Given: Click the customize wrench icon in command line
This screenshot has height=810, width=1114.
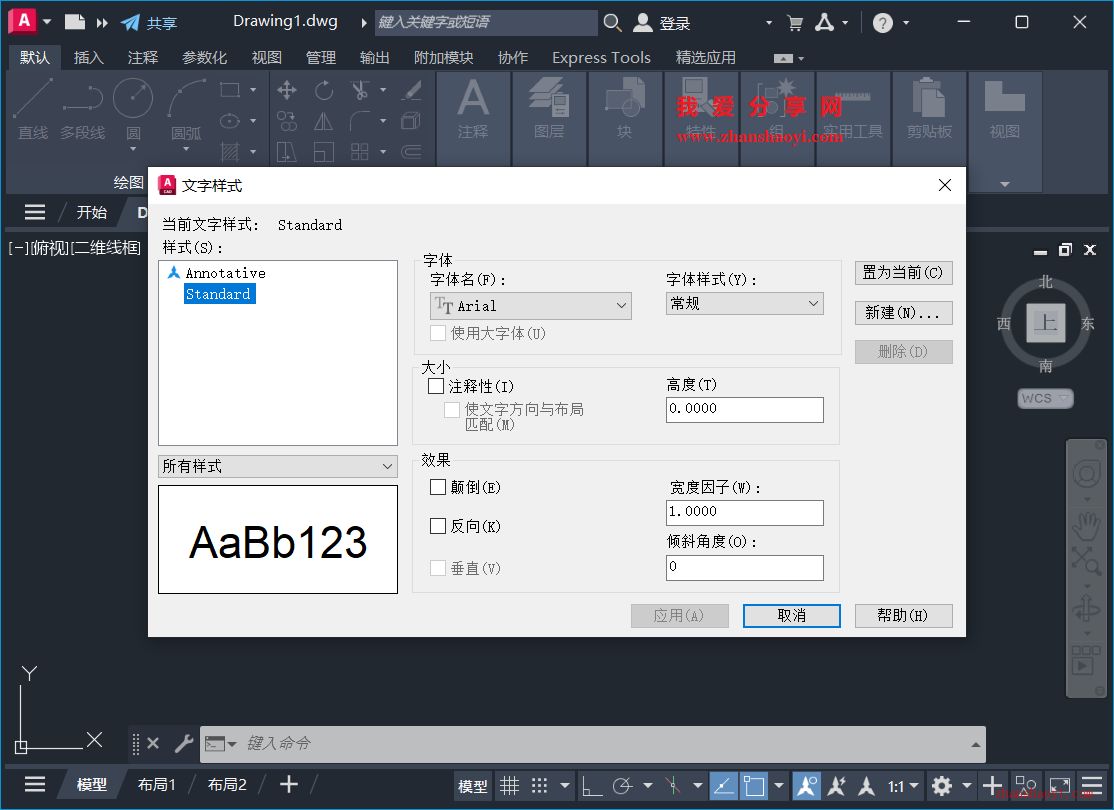Looking at the screenshot, I should (183, 743).
